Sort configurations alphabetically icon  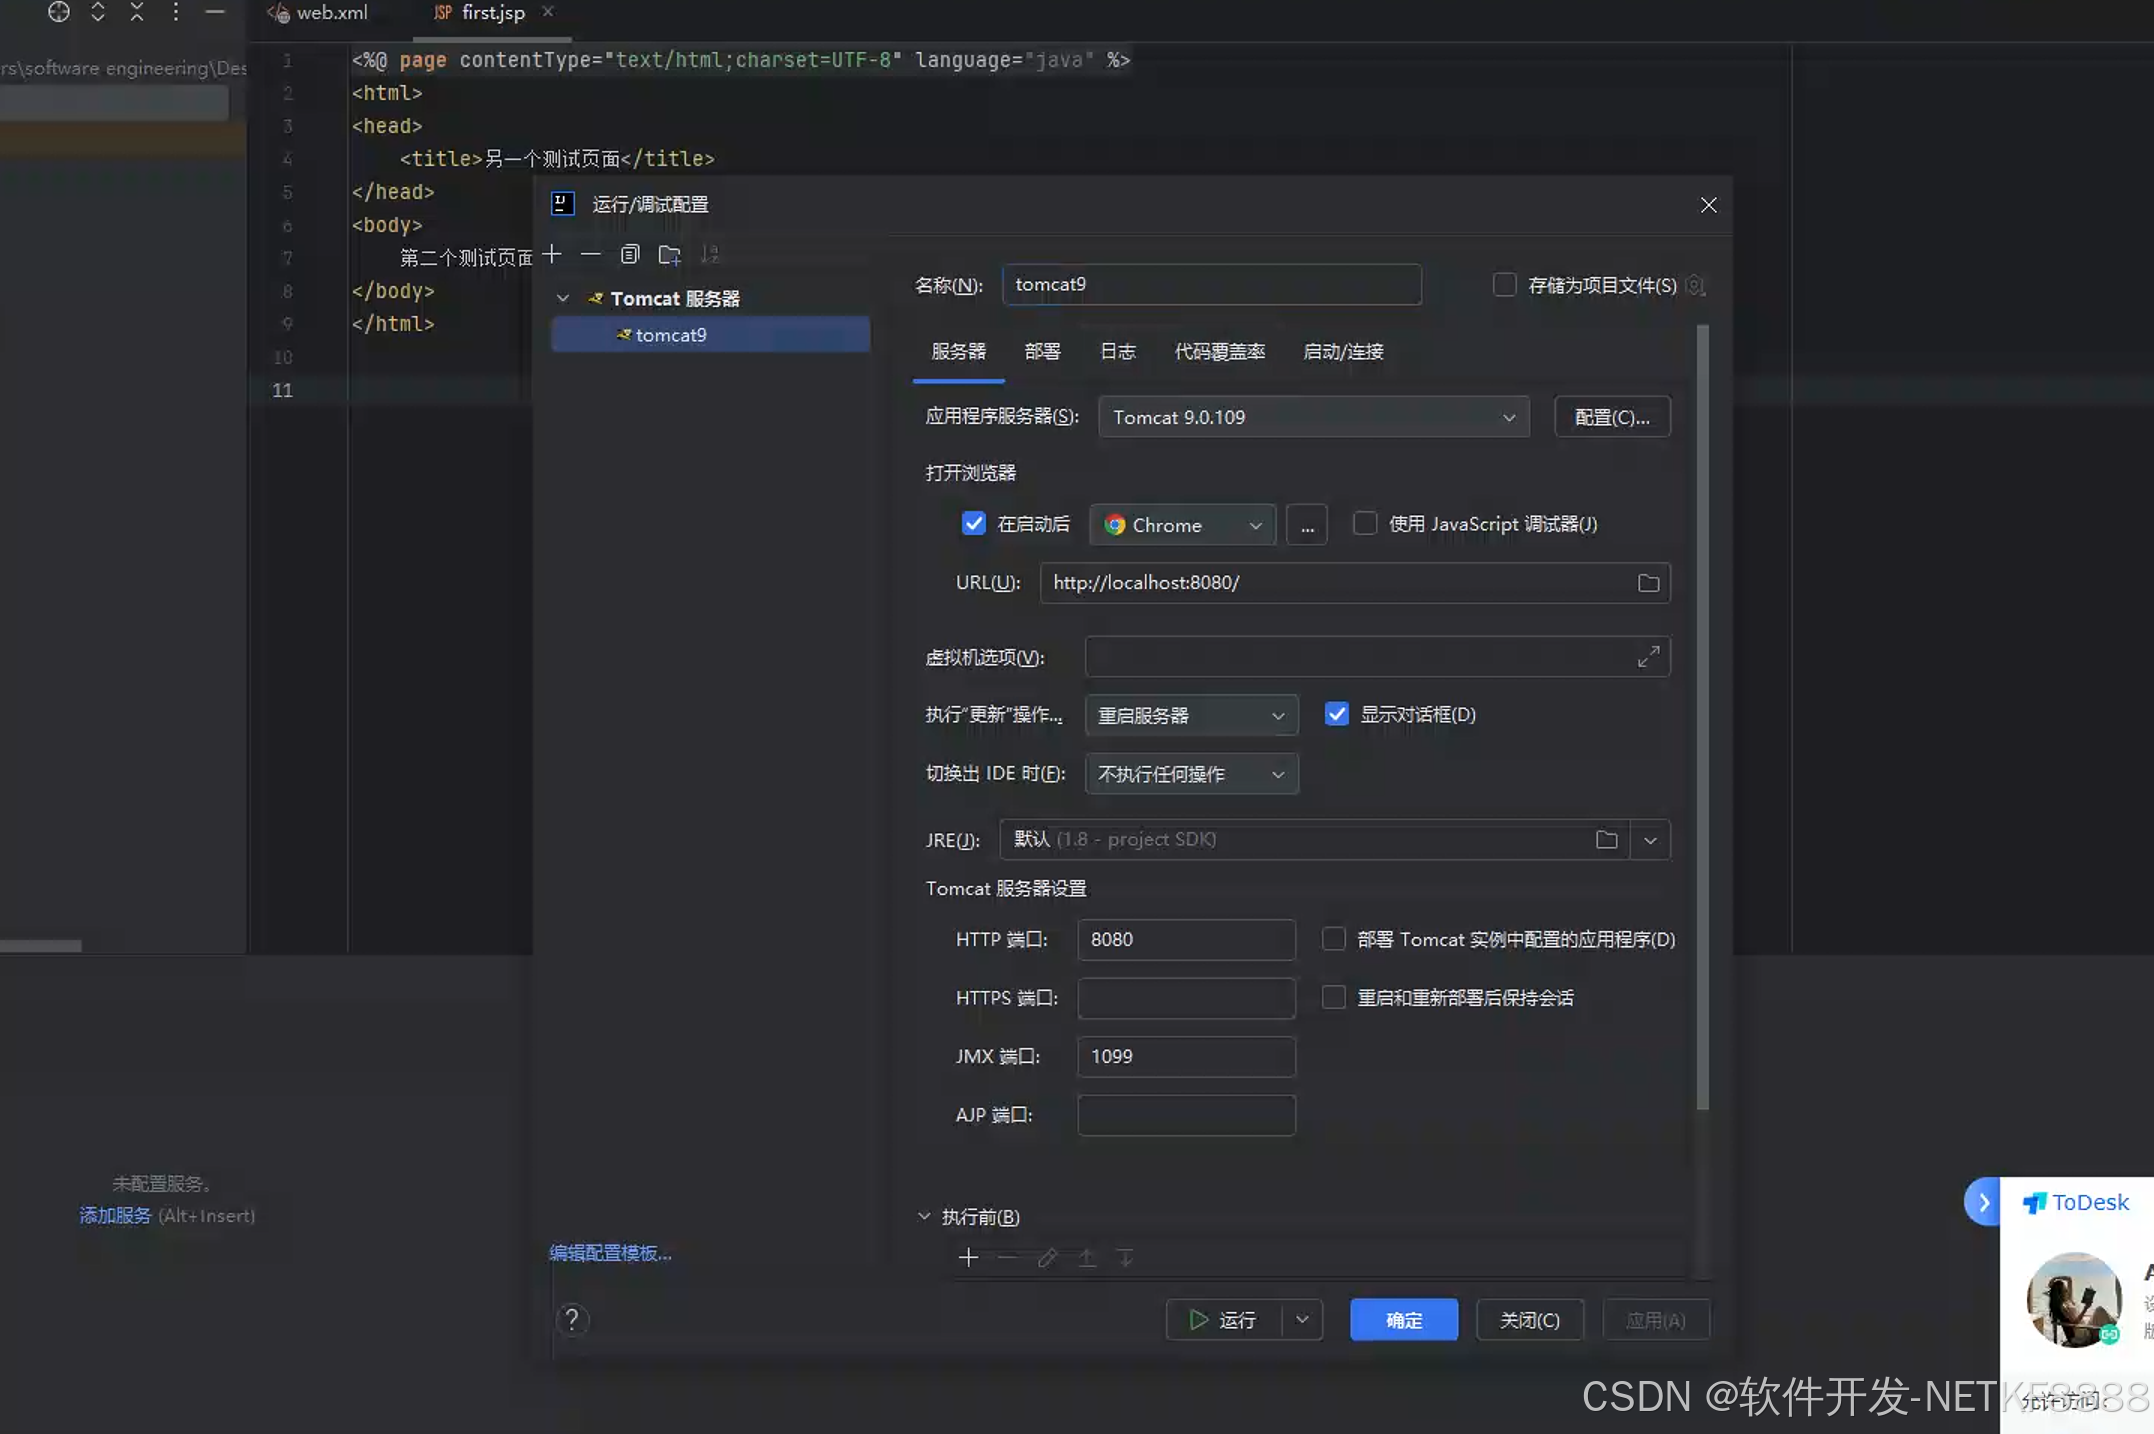tap(710, 255)
